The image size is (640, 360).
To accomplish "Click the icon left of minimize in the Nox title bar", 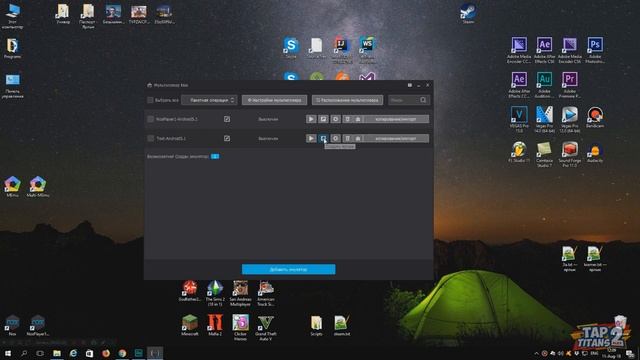I will [410, 85].
